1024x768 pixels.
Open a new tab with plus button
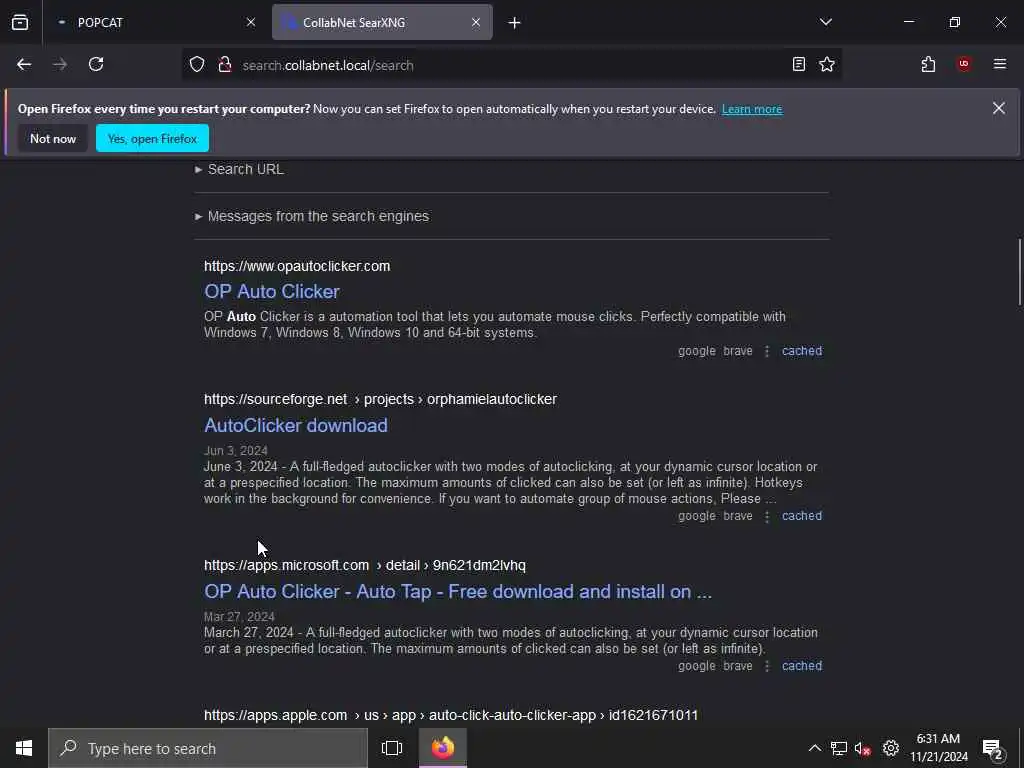tap(514, 22)
